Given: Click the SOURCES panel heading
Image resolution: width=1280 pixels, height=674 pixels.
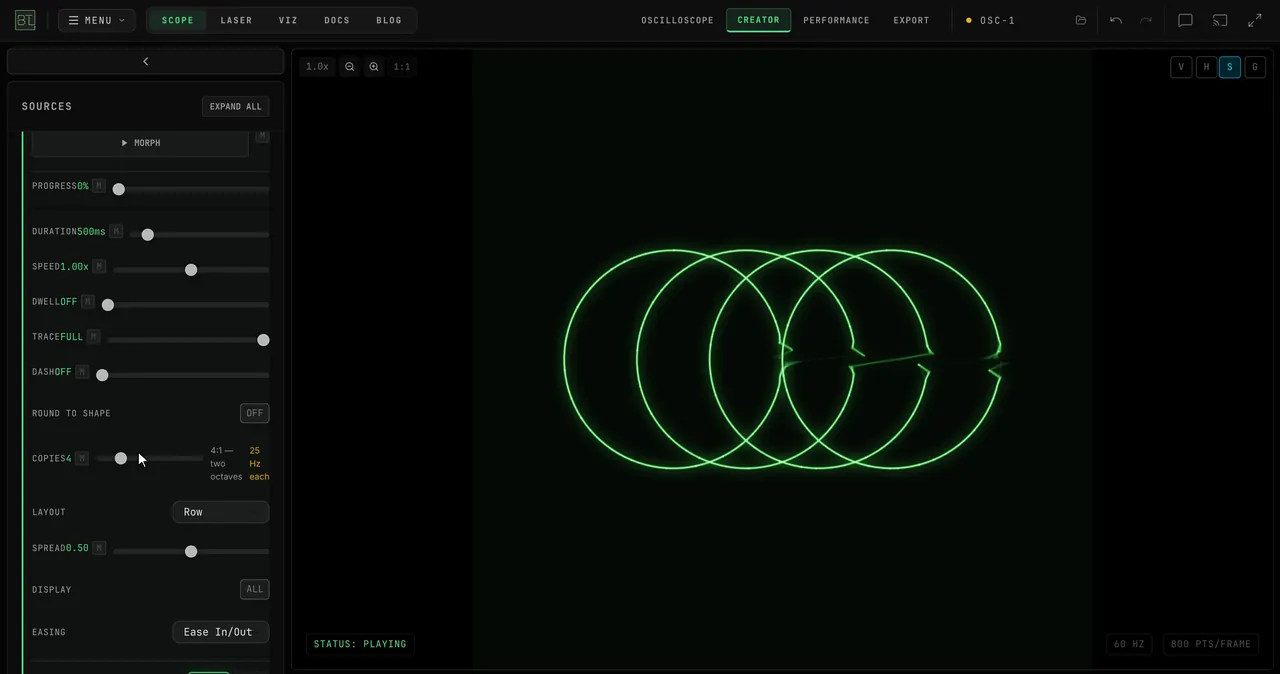Looking at the screenshot, I should tap(47, 106).
